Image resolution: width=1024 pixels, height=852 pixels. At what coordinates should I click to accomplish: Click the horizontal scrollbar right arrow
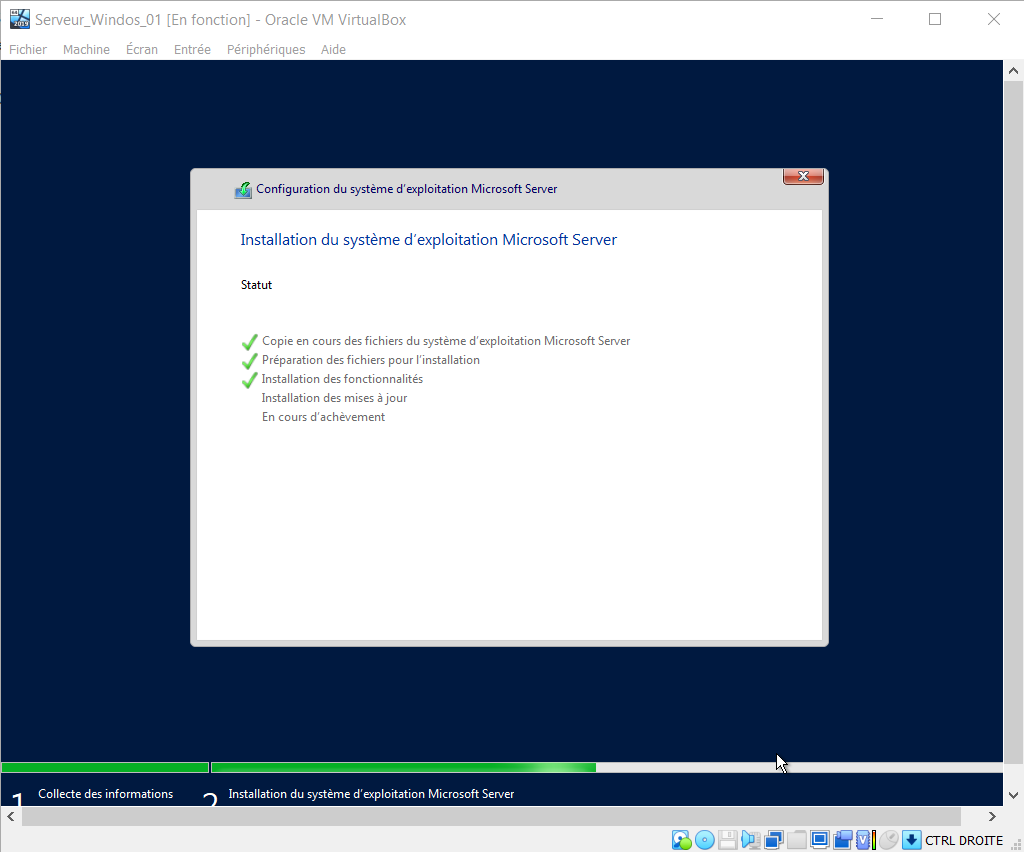pos(992,816)
